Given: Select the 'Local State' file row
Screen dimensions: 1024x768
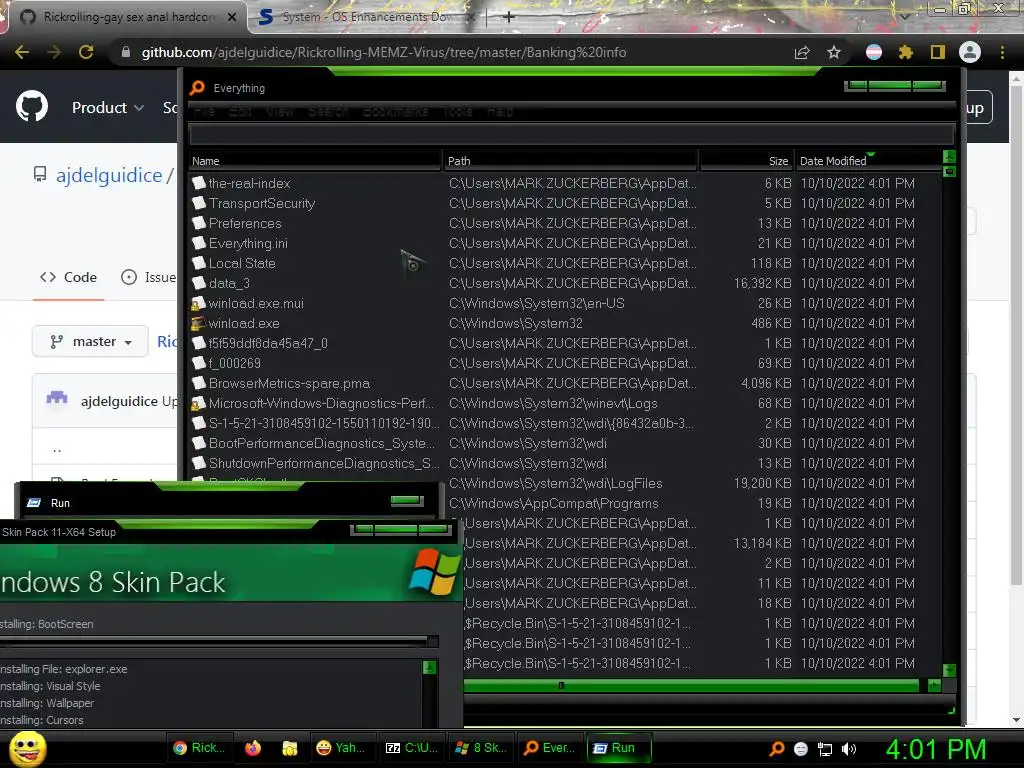Looking at the screenshot, I should pos(565,263).
